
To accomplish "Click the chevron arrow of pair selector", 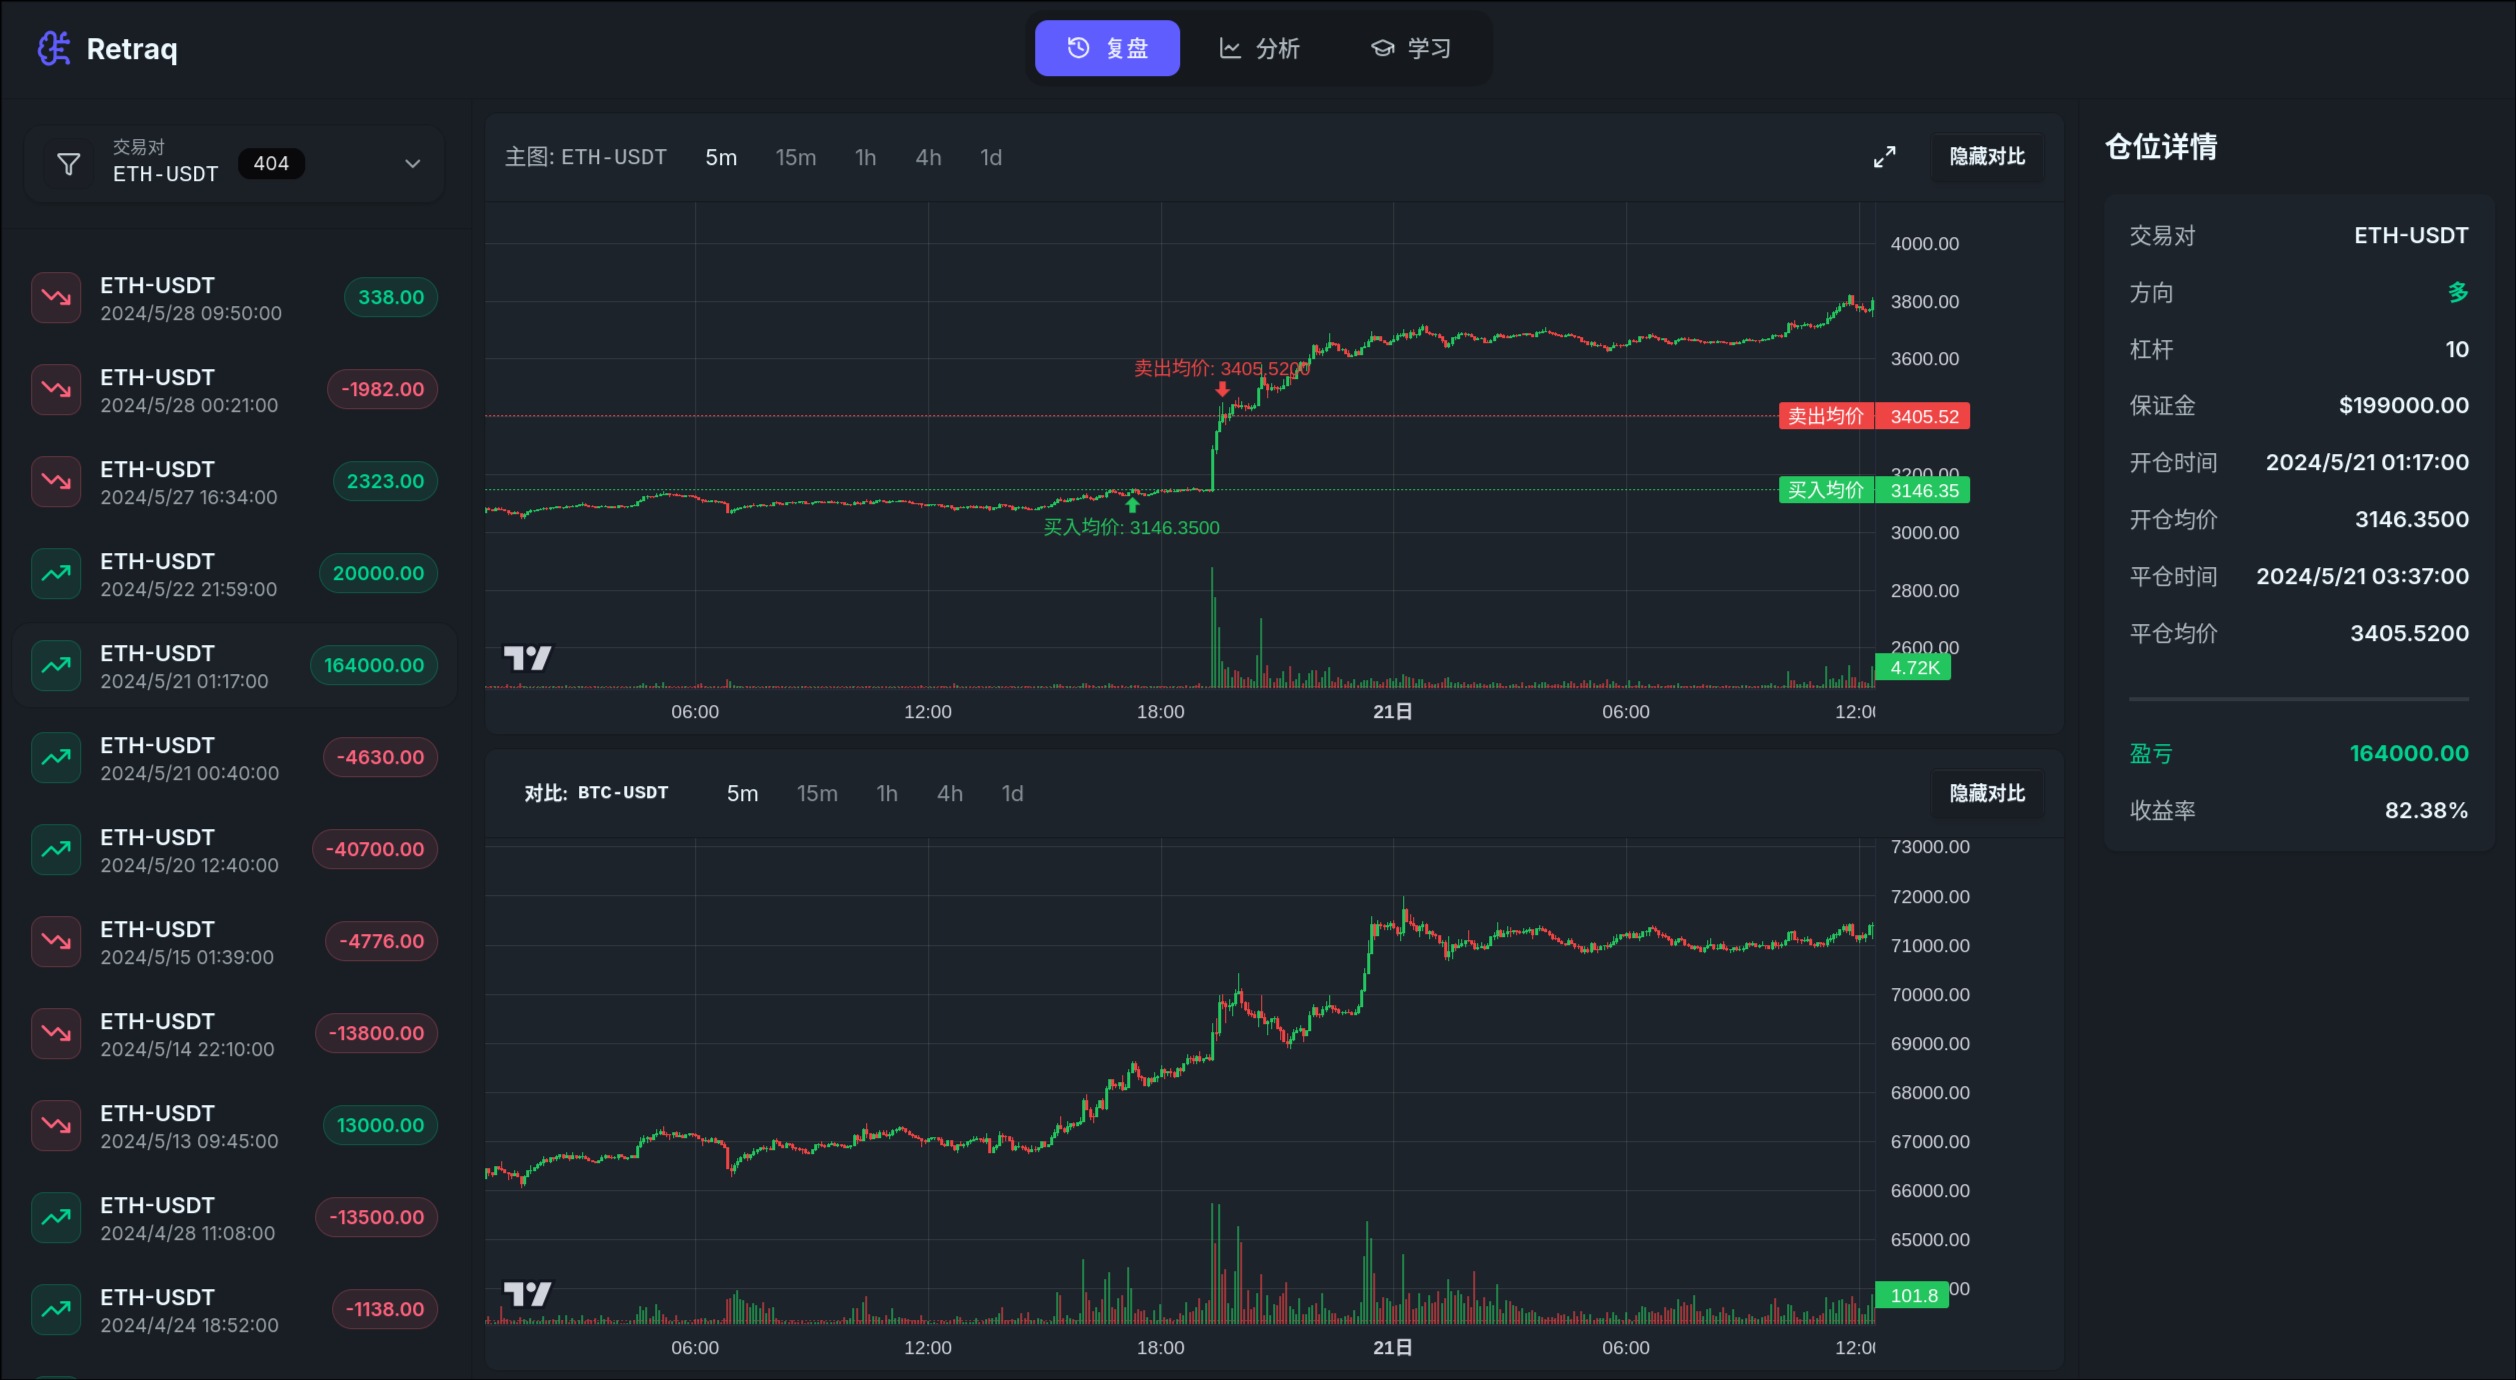I will (412, 163).
